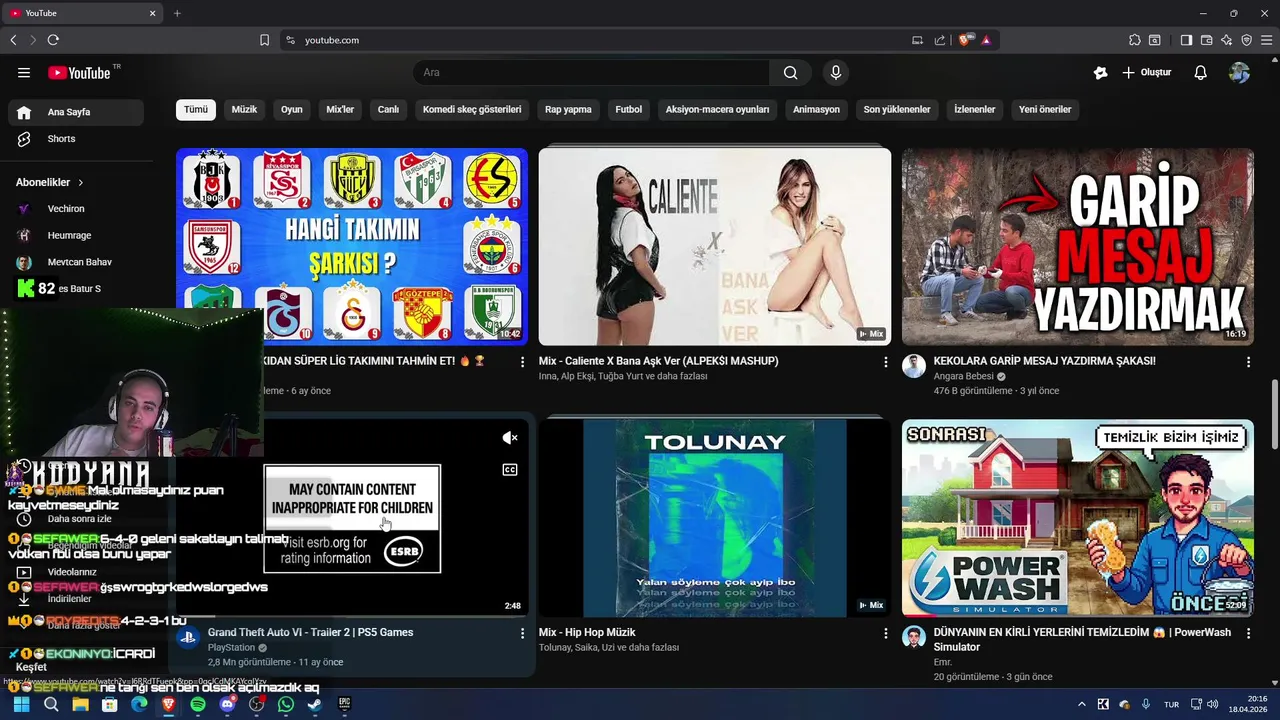Image resolution: width=1280 pixels, height=720 pixels.
Task: Toggle browser sidebar panel icon
Action: (1186, 40)
